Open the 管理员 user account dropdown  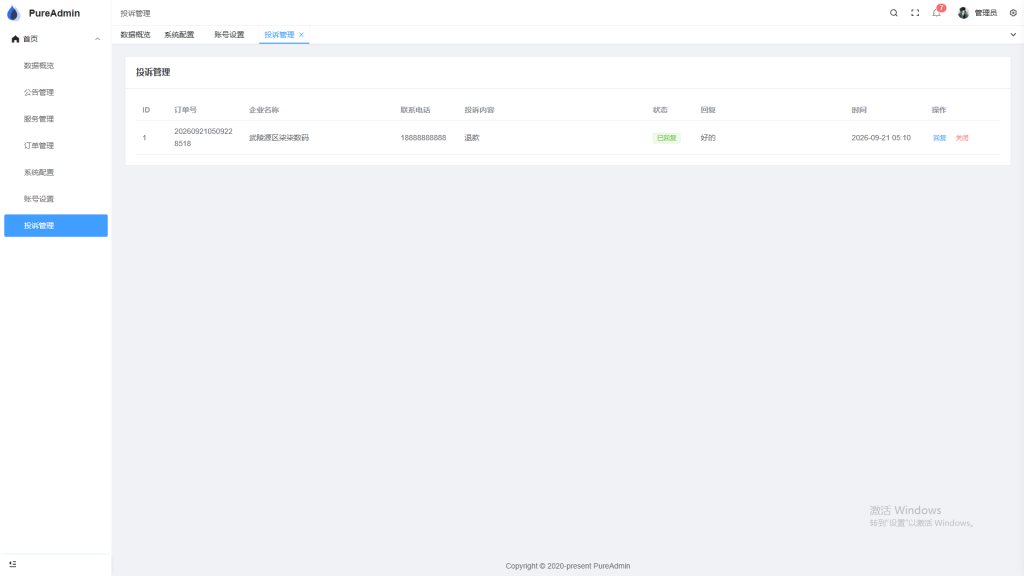point(977,13)
